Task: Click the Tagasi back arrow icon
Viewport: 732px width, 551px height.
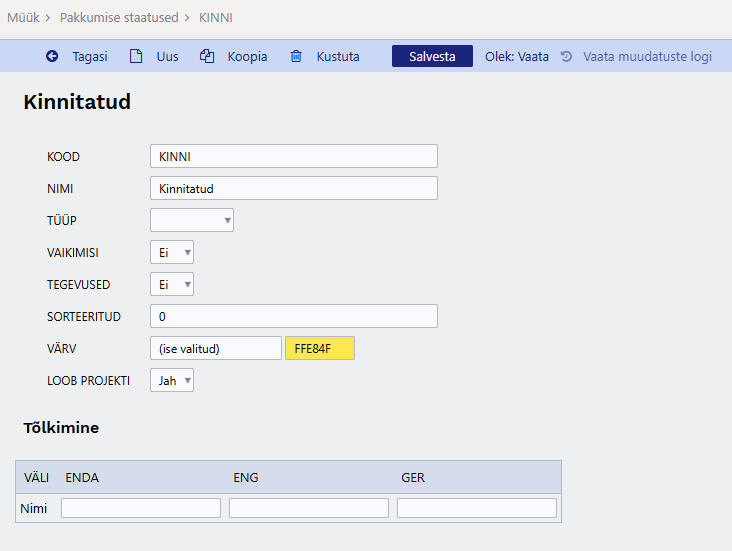Action: (52, 57)
